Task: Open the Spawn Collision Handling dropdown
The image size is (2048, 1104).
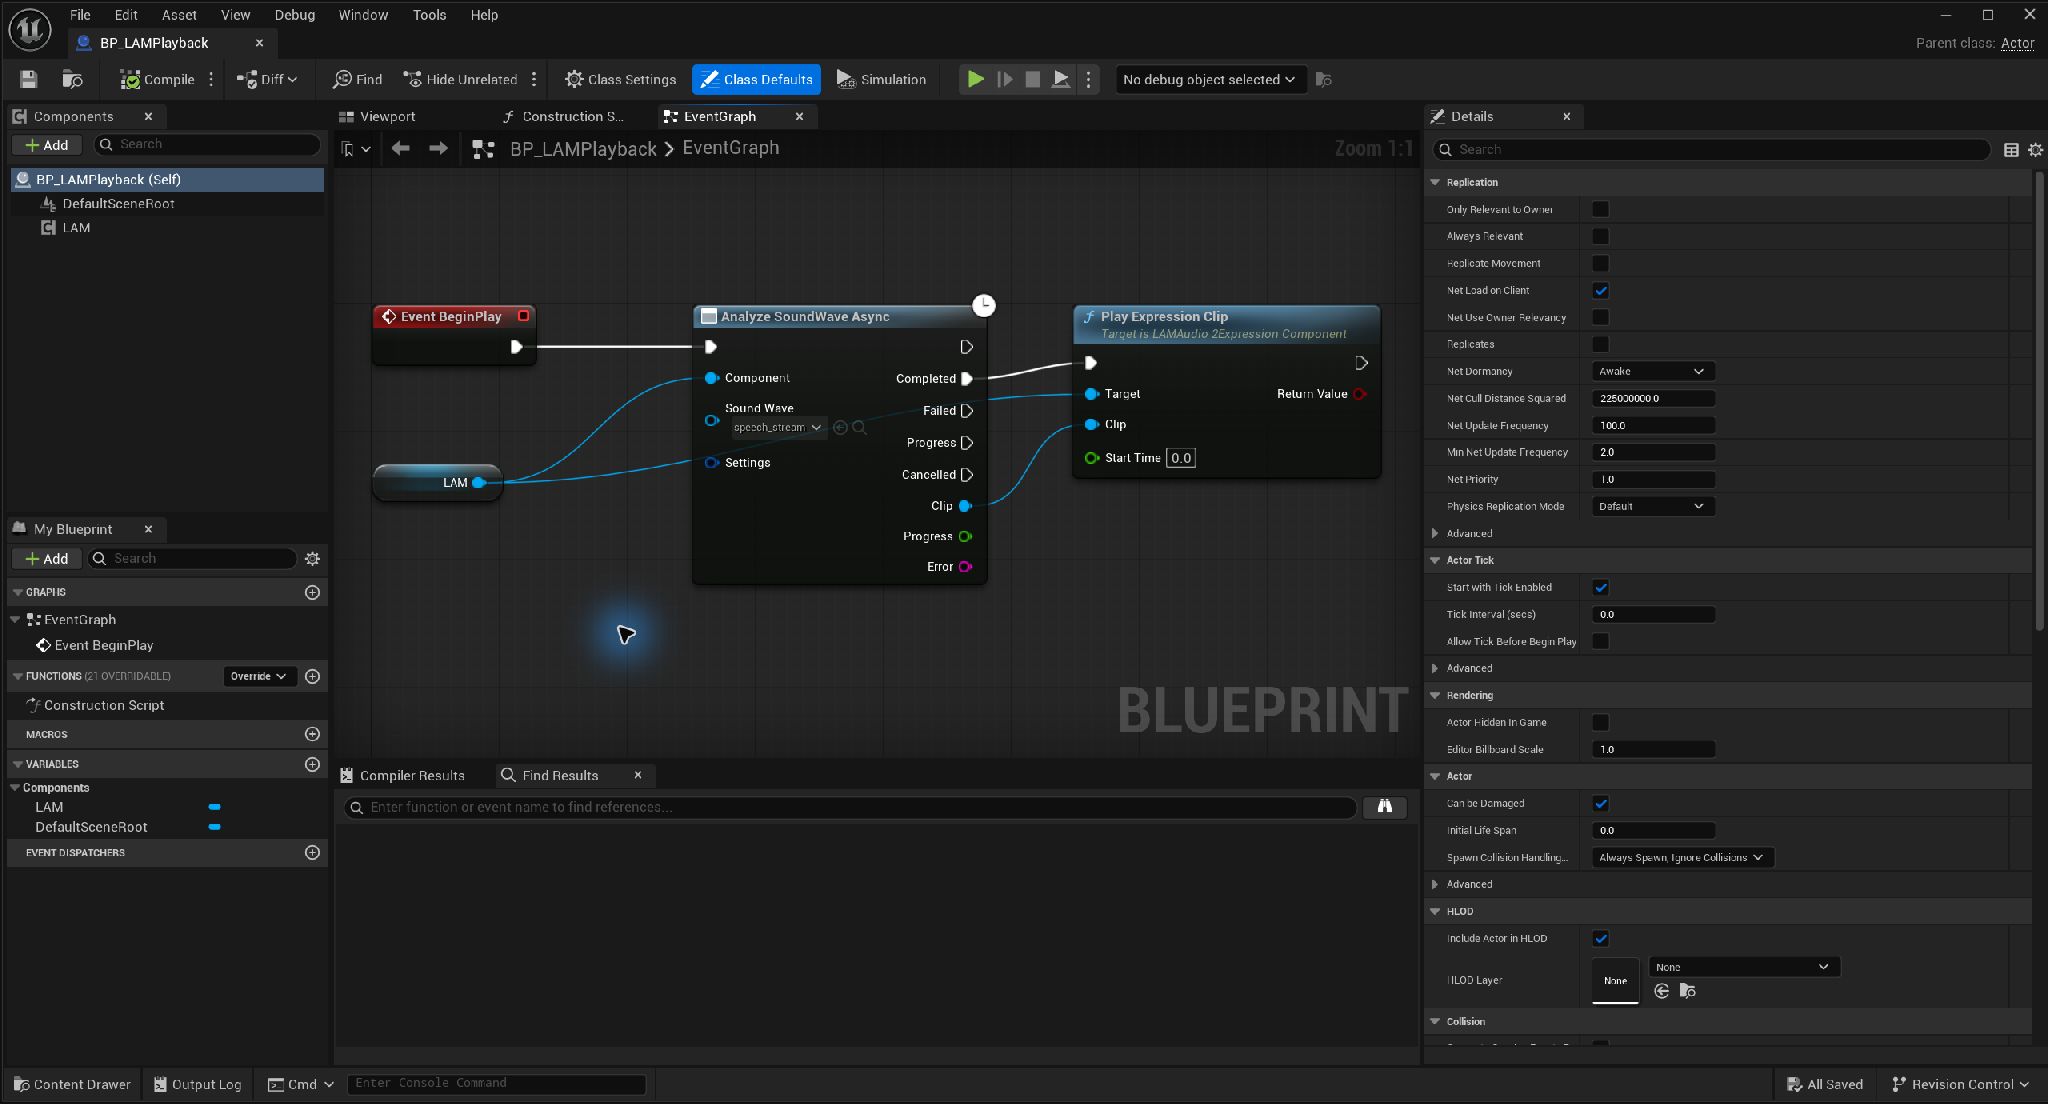Action: pos(1683,857)
